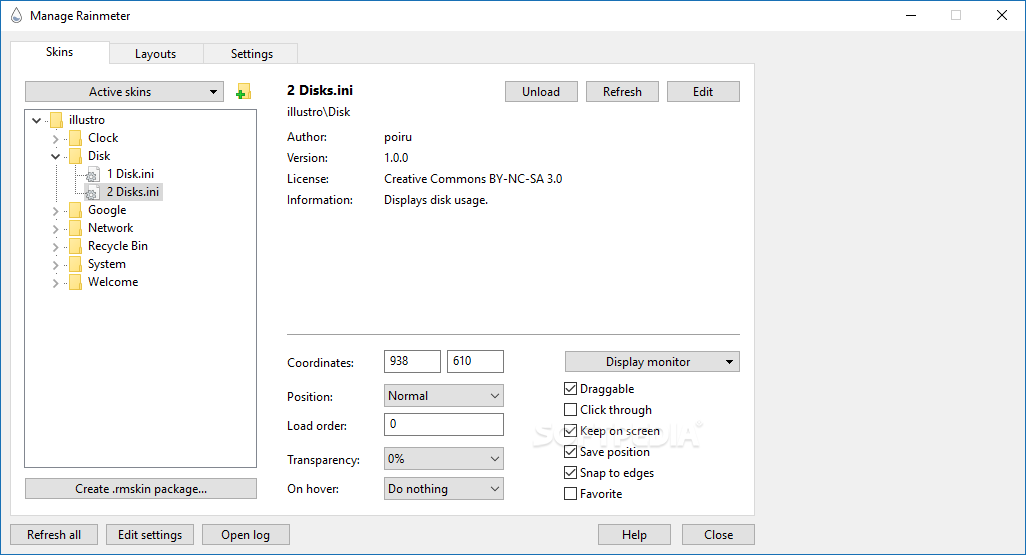Click the Load order input field

[x=444, y=424]
